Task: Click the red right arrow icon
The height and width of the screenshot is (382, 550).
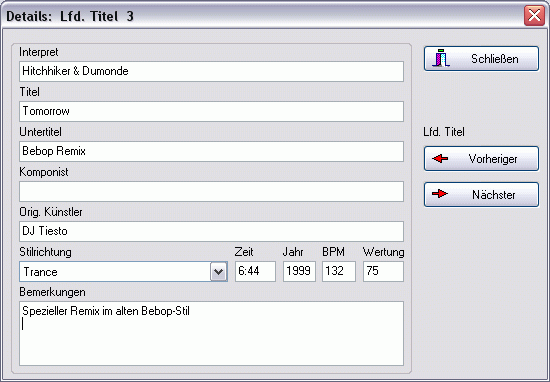Action: point(440,194)
